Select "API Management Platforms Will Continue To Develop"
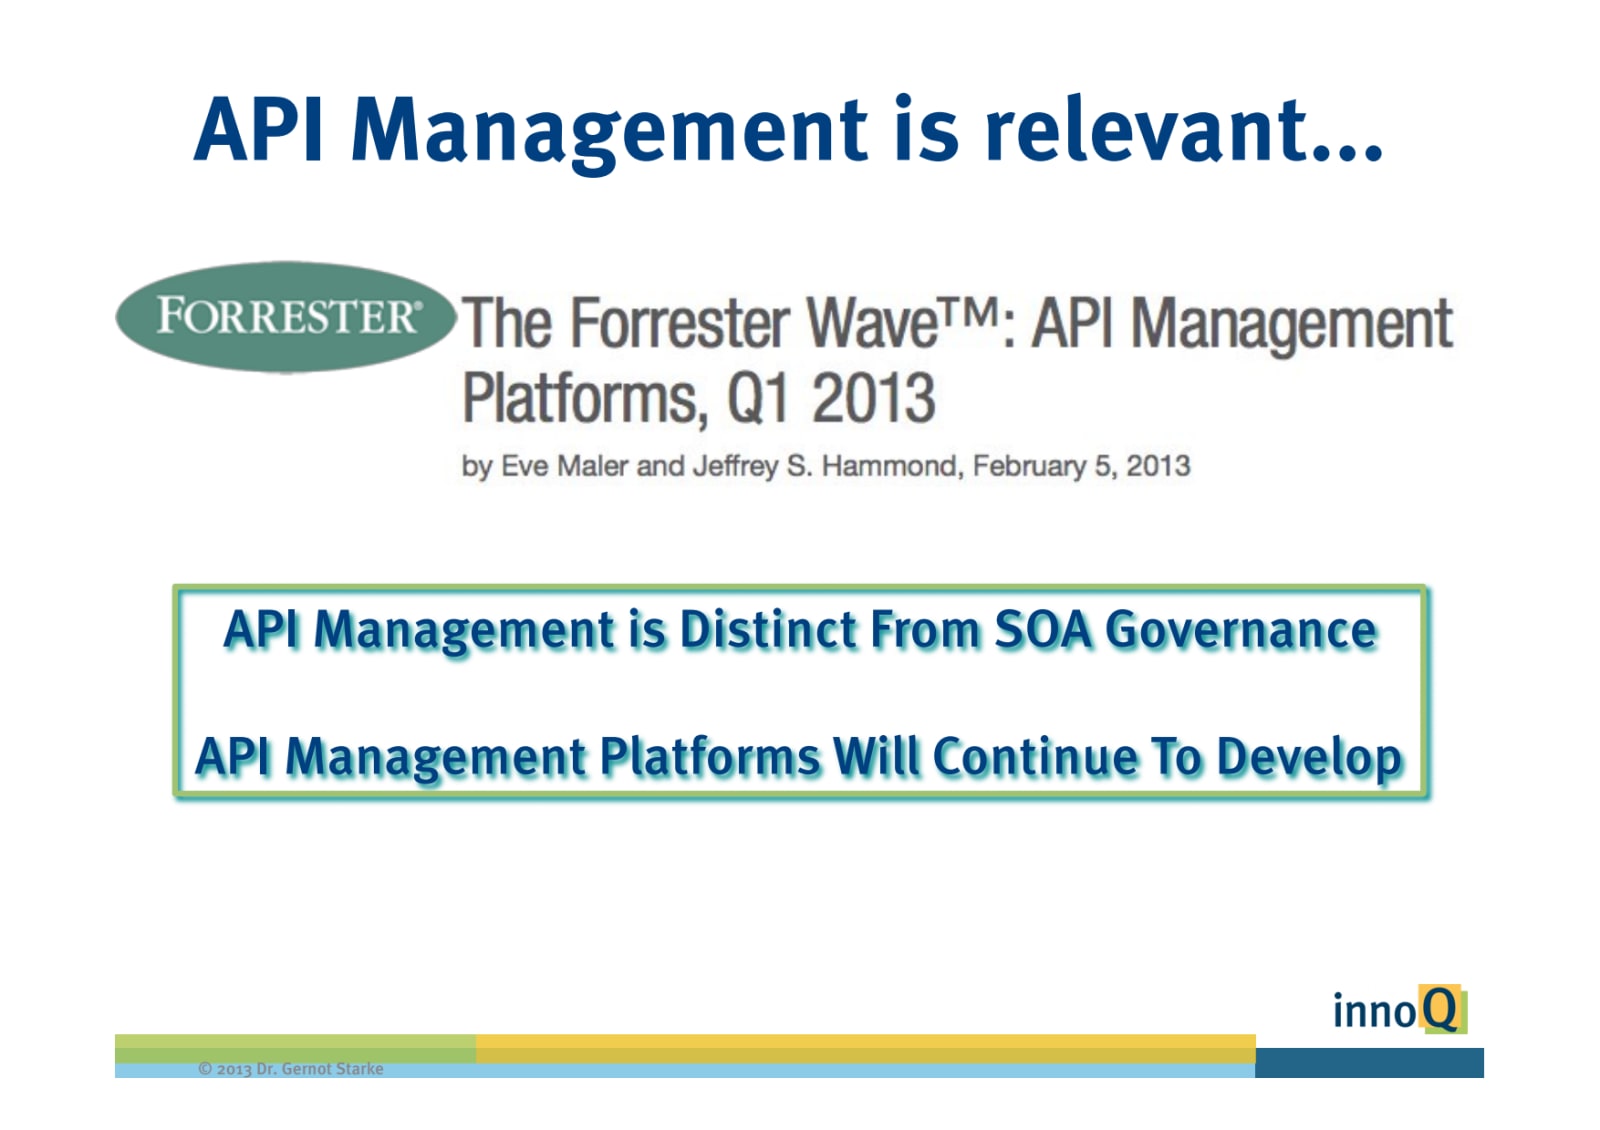Image resolution: width=1600 pixels, height=1130 pixels. point(800,757)
